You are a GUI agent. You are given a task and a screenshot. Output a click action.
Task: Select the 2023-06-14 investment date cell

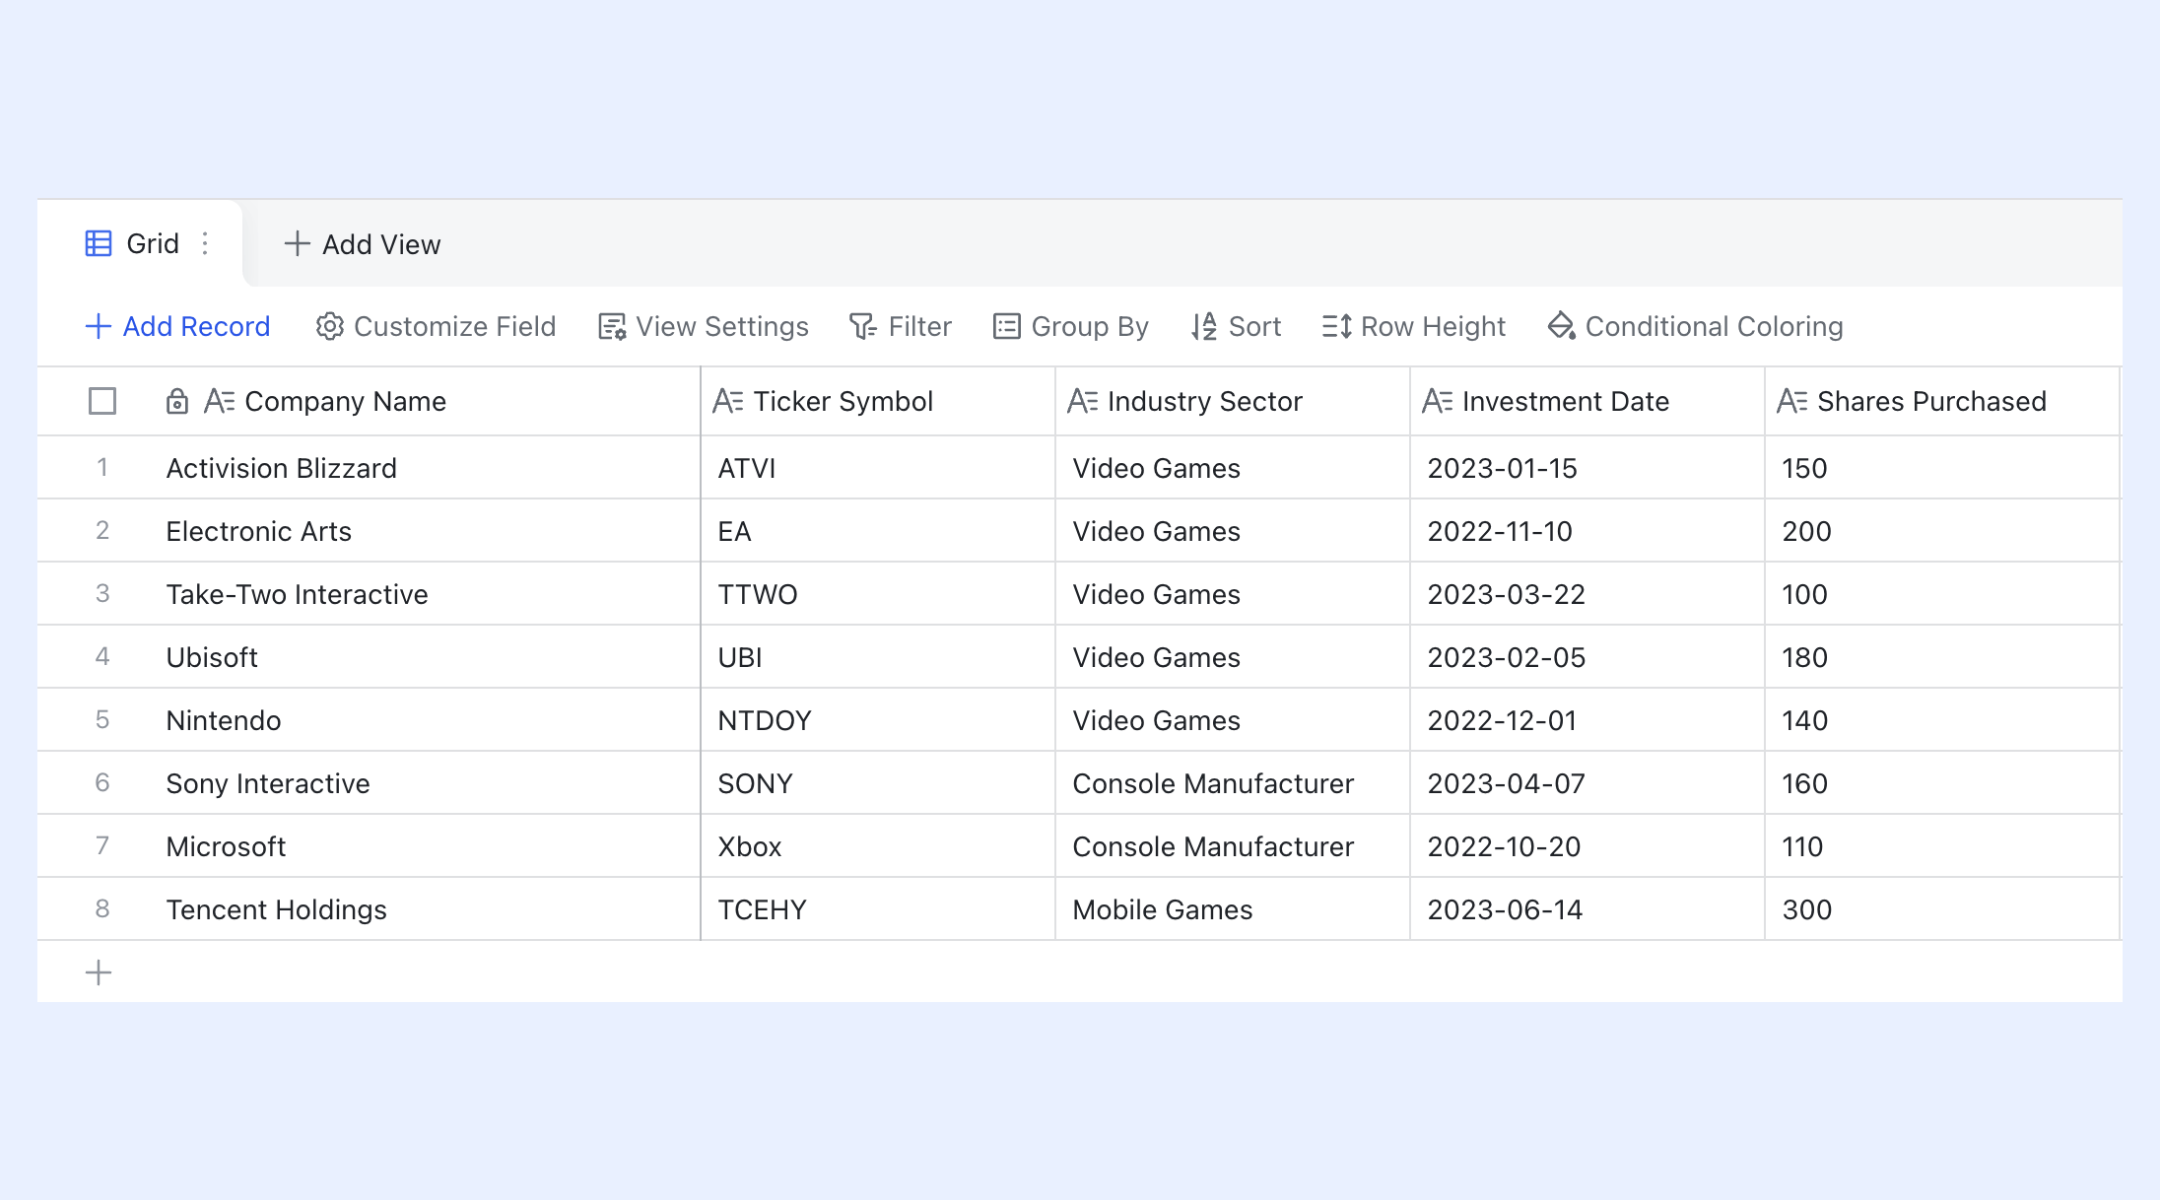click(x=1588, y=909)
